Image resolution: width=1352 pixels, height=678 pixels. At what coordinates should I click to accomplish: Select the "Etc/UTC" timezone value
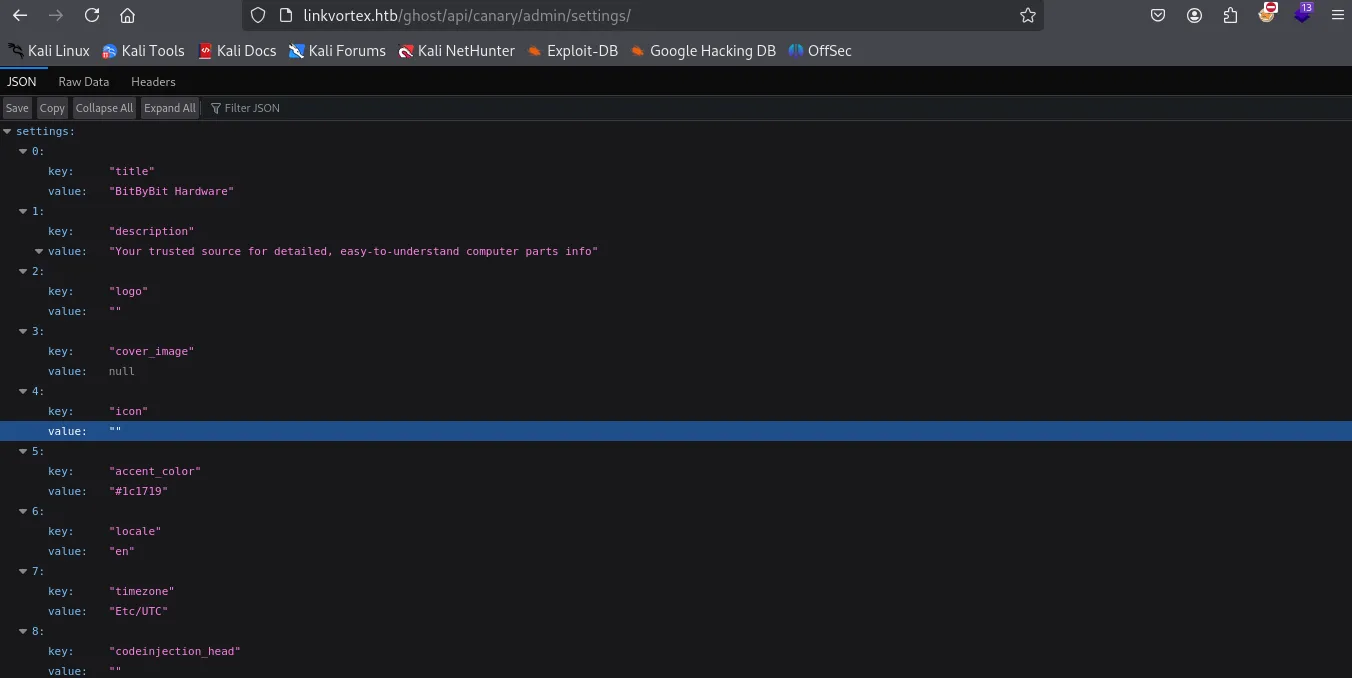coord(138,611)
